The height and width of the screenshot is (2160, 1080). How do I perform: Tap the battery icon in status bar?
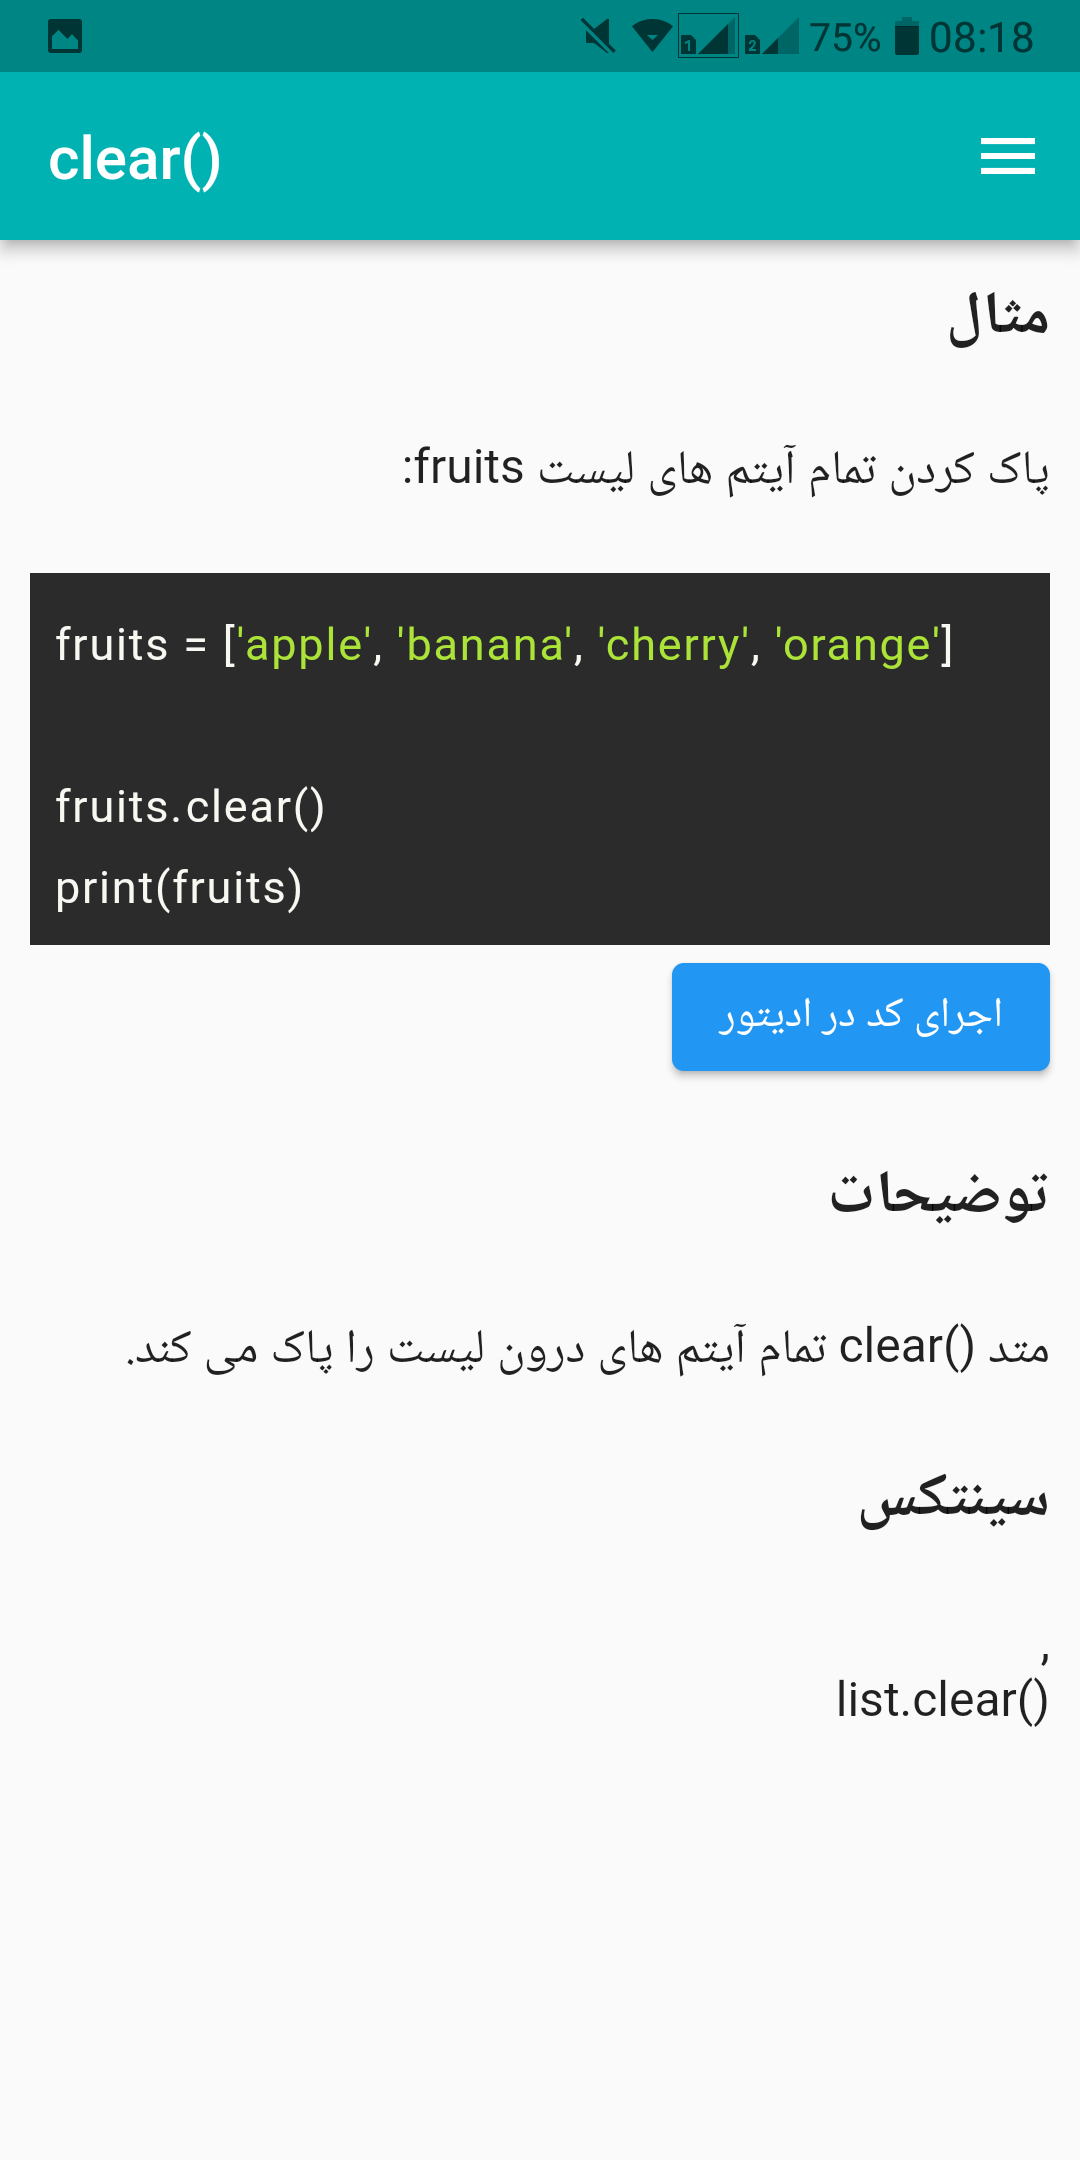pyautogui.click(x=906, y=37)
